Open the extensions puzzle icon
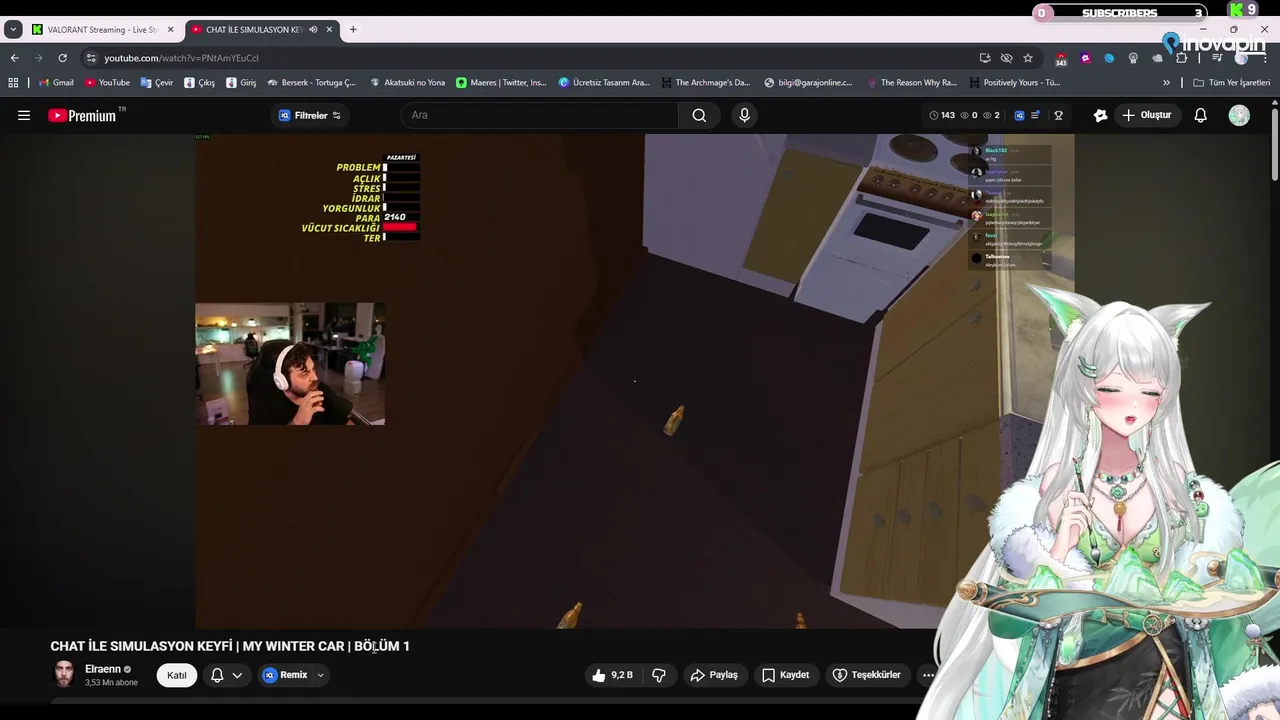 click(x=1181, y=58)
